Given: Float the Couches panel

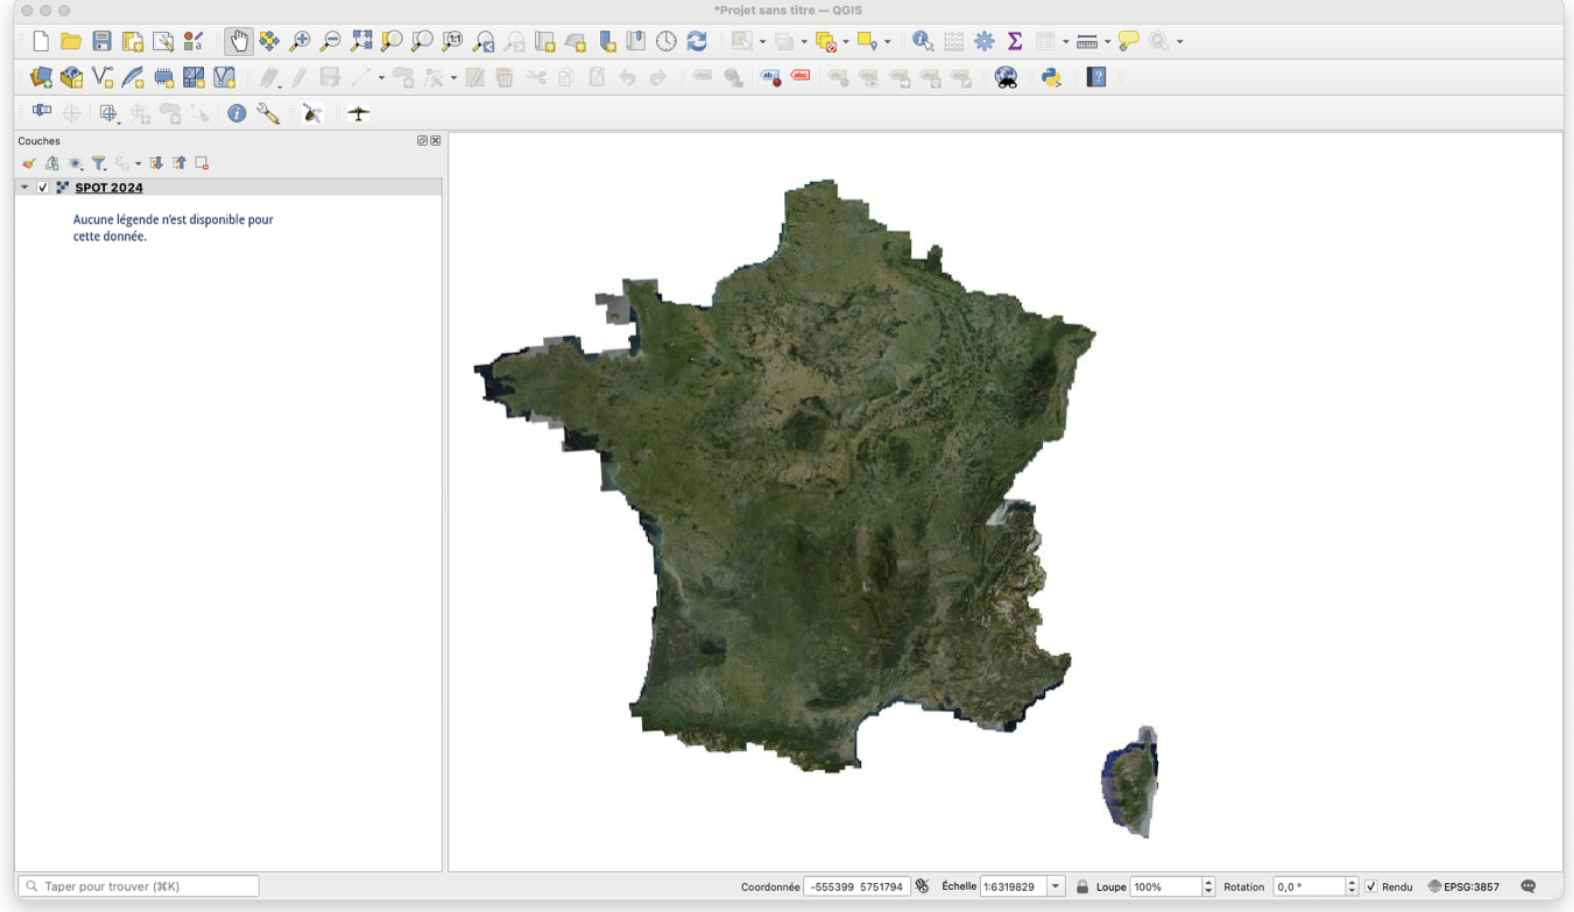Looking at the screenshot, I should click(422, 141).
